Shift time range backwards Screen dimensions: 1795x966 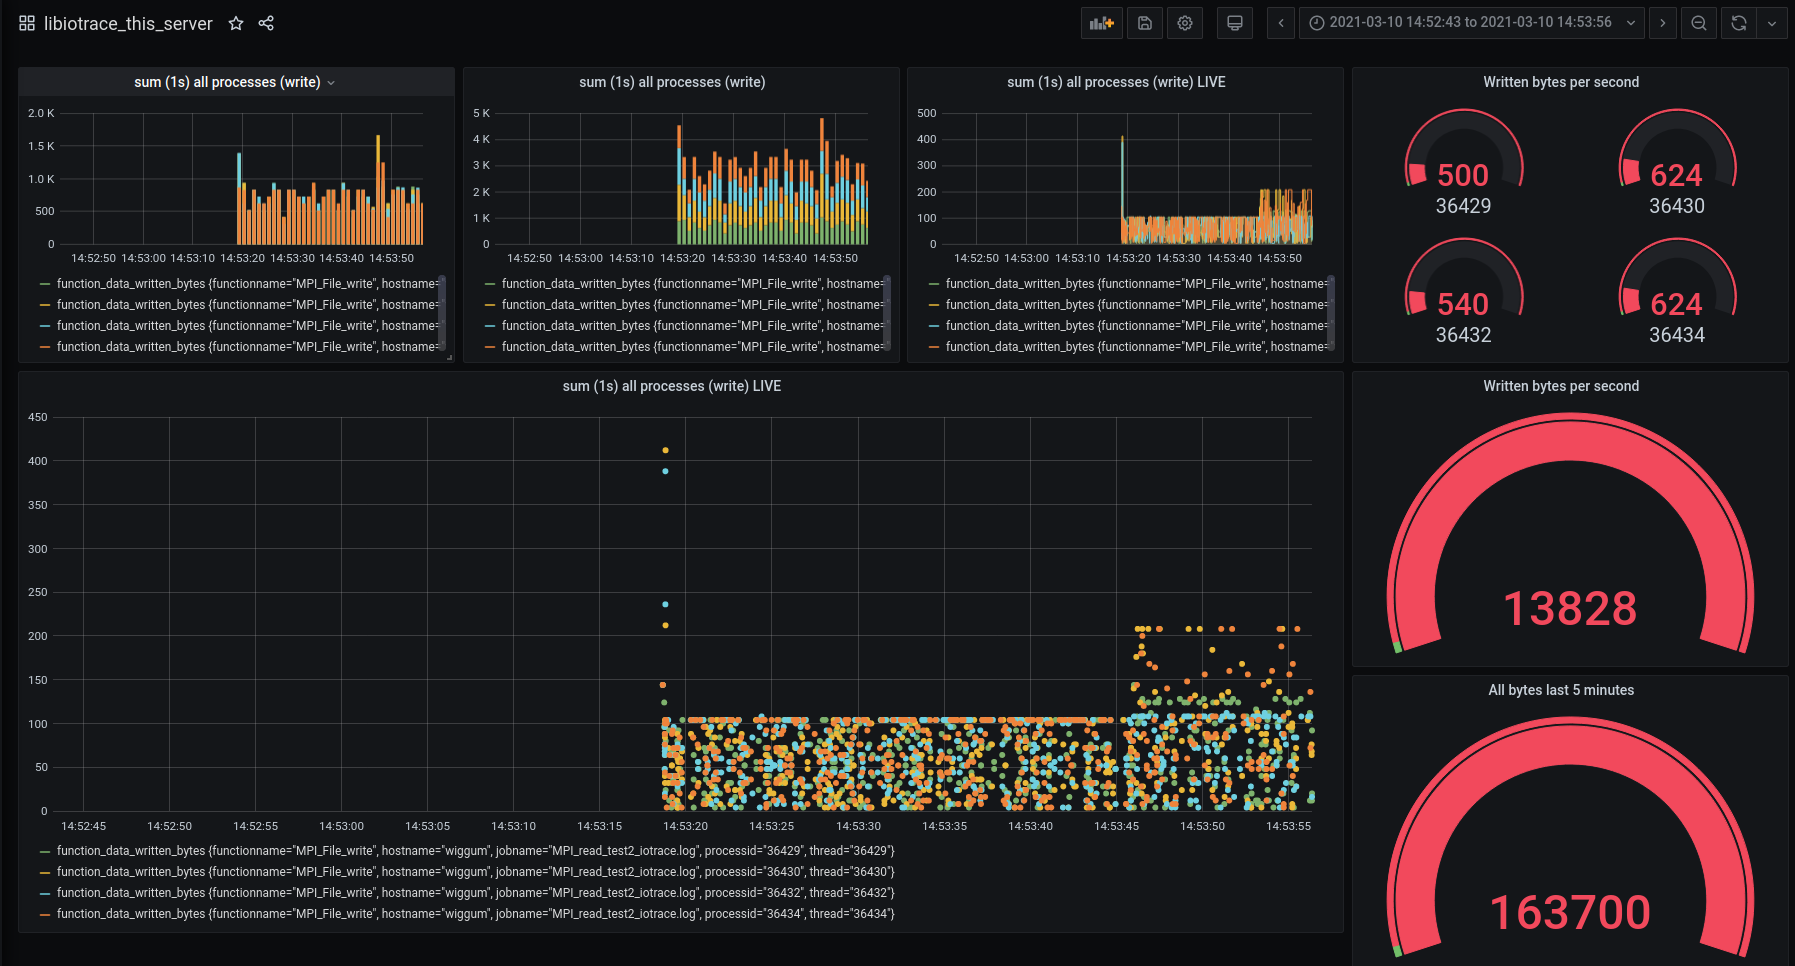pos(1281,23)
